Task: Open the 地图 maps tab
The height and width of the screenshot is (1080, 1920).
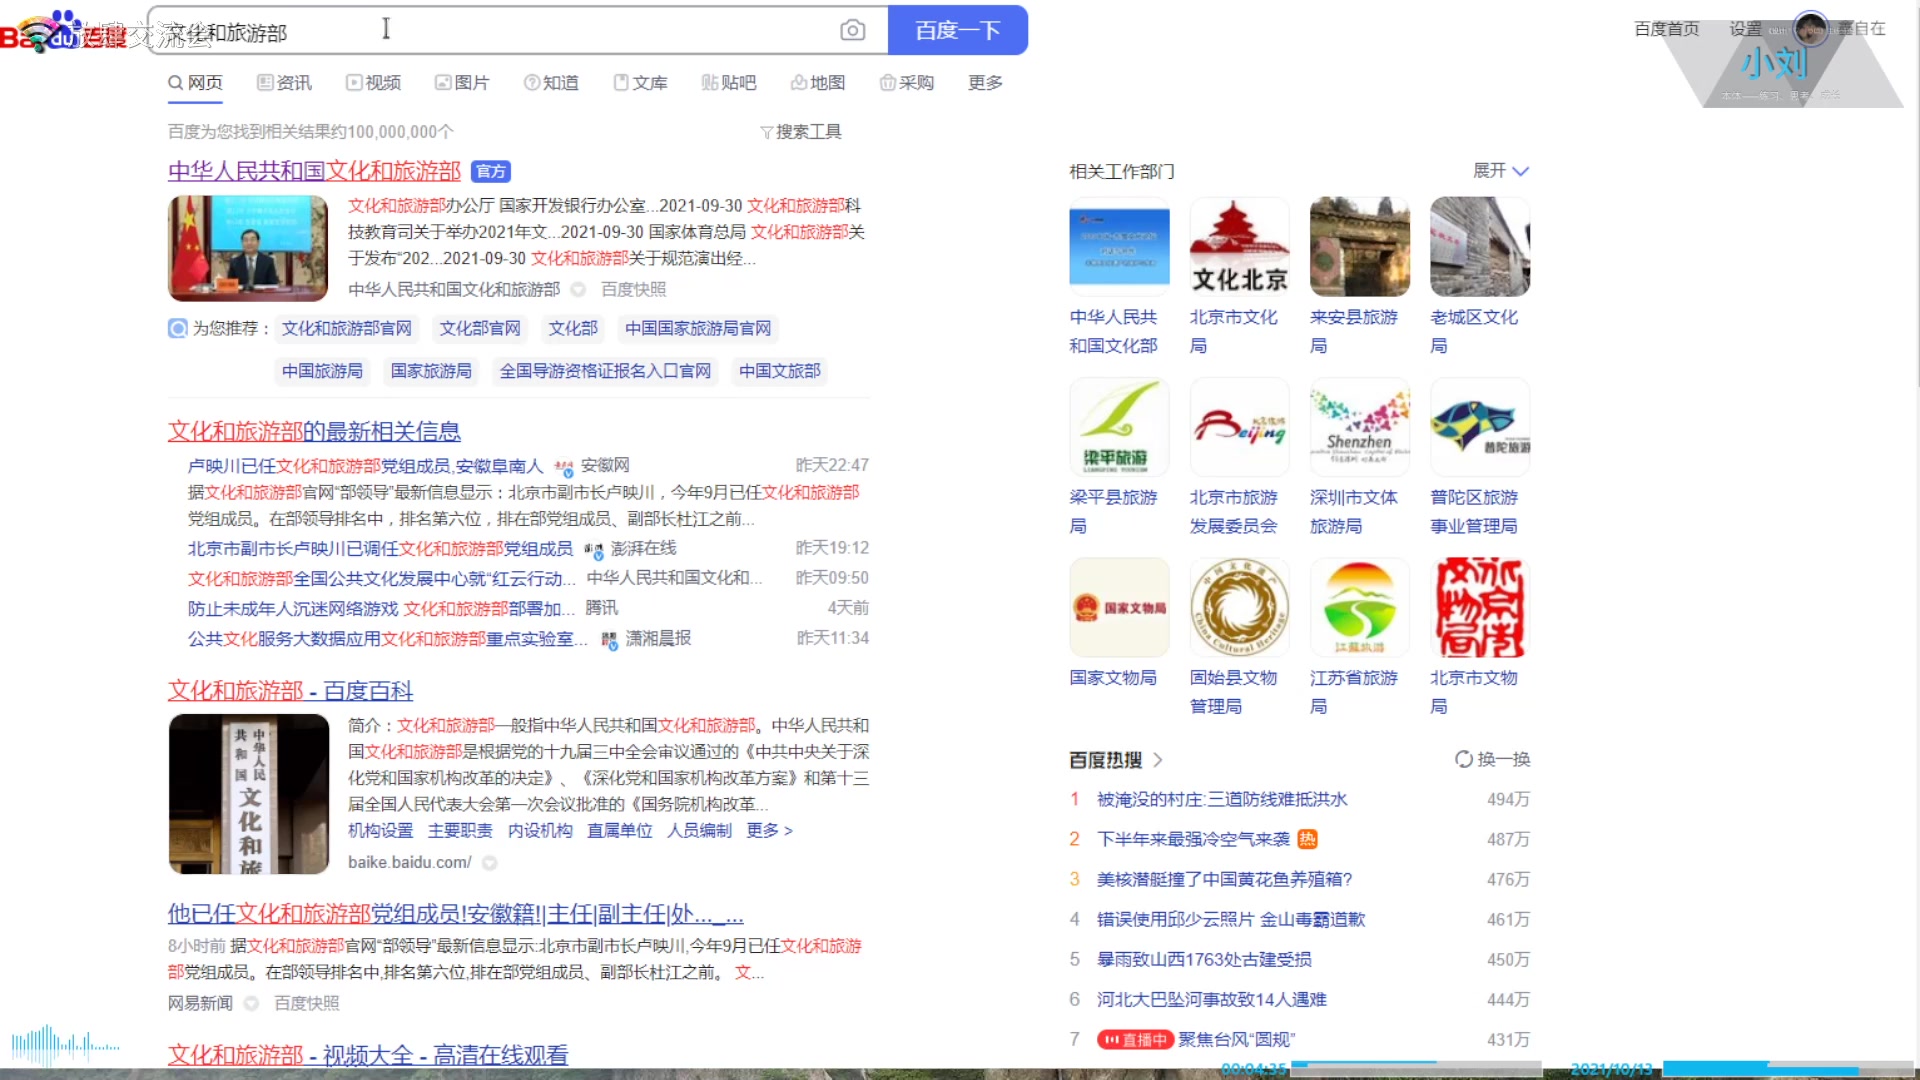Action: click(818, 83)
